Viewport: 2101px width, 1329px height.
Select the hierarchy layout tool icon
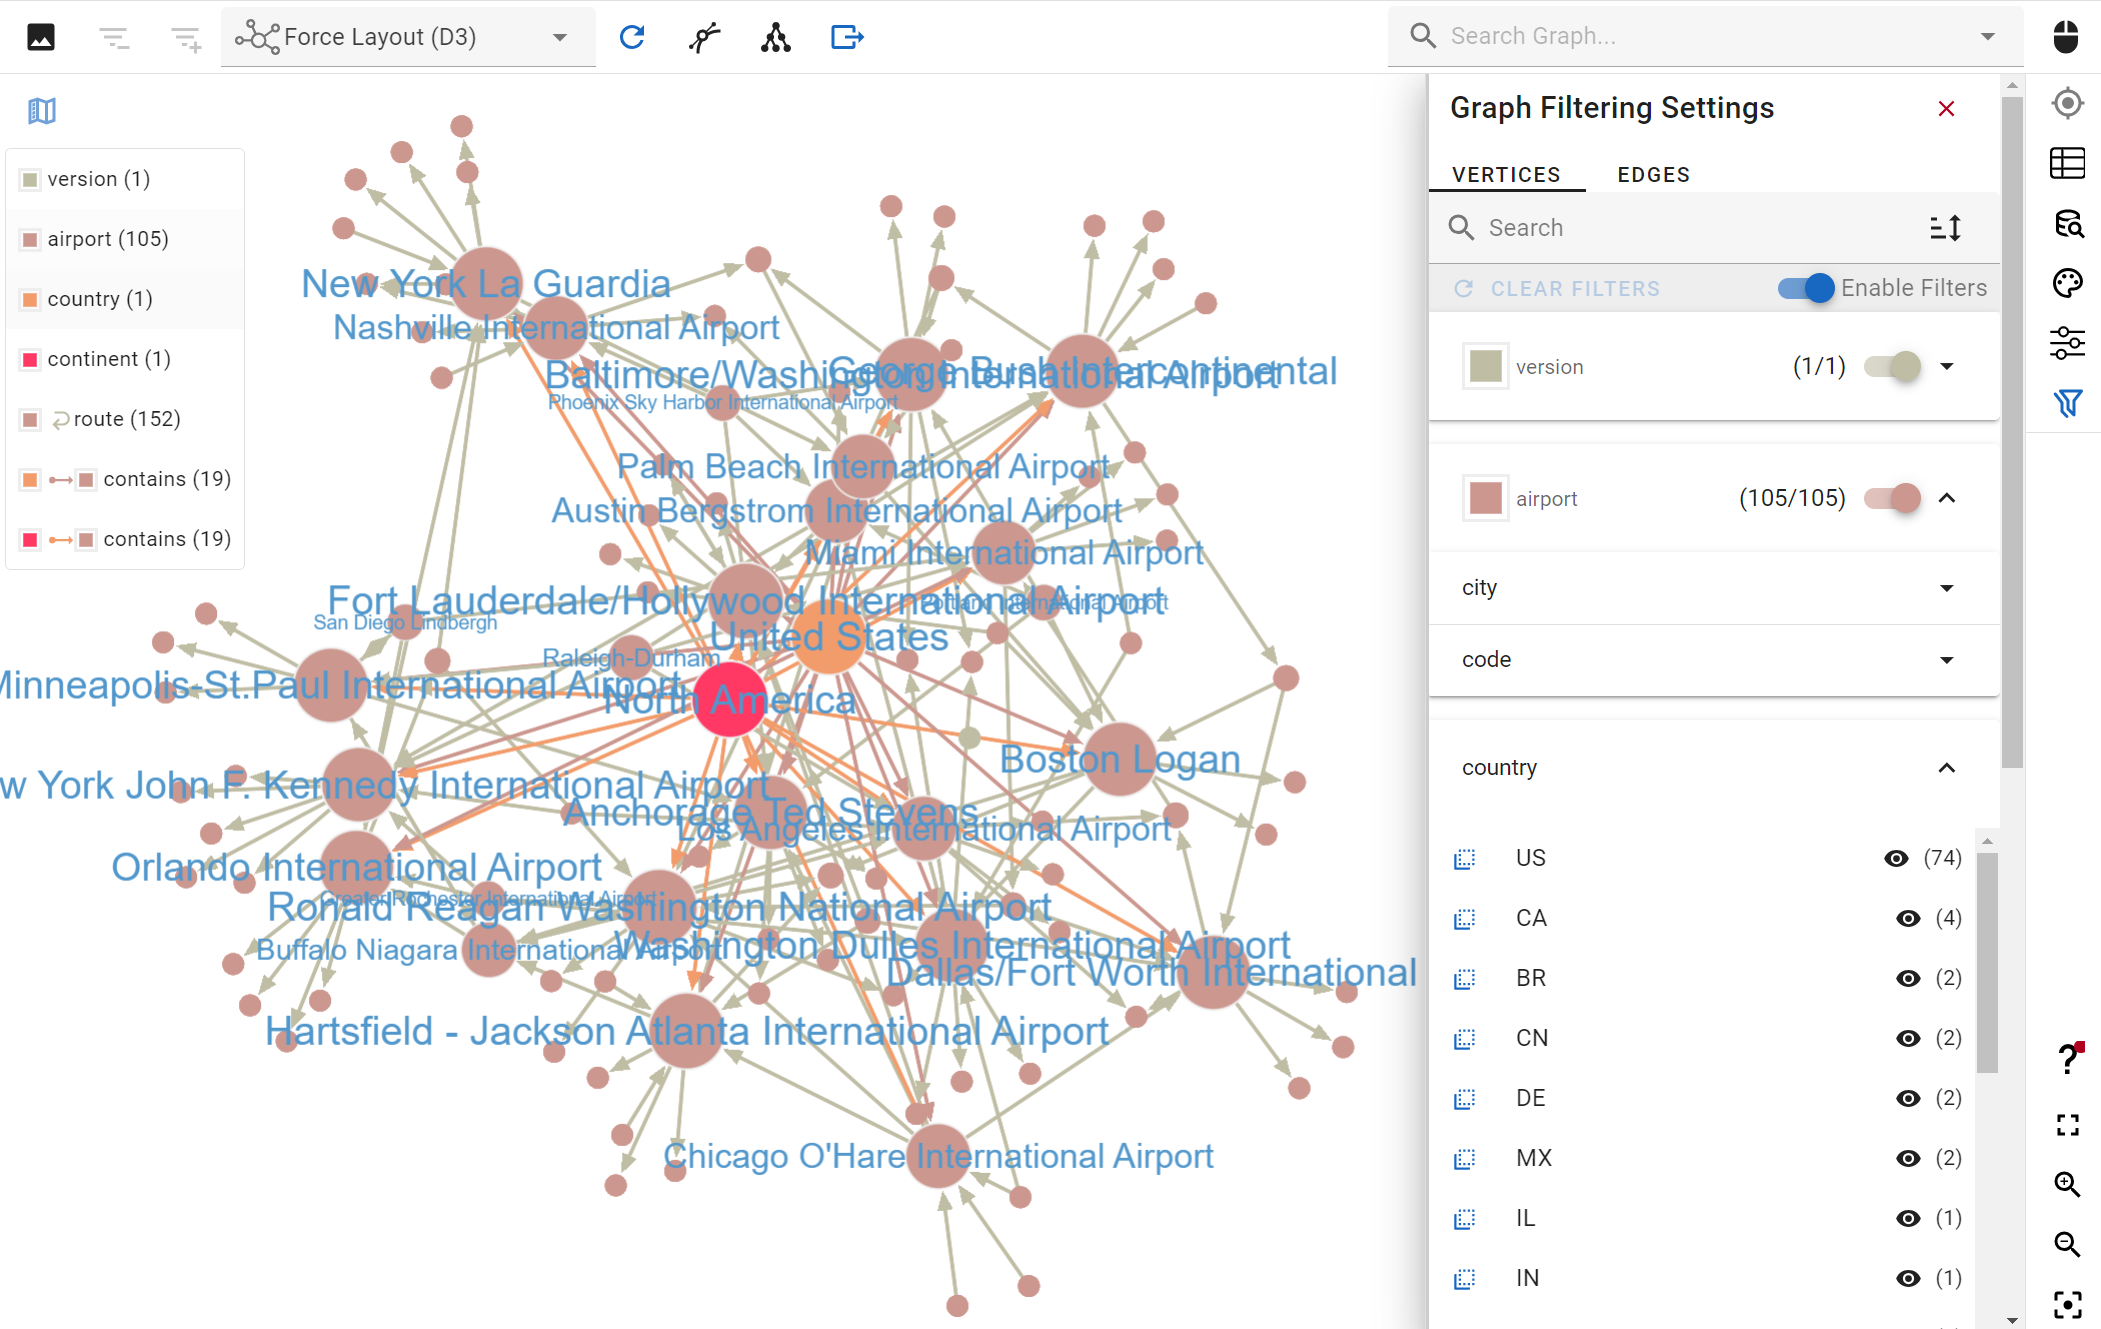pos(773,35)
